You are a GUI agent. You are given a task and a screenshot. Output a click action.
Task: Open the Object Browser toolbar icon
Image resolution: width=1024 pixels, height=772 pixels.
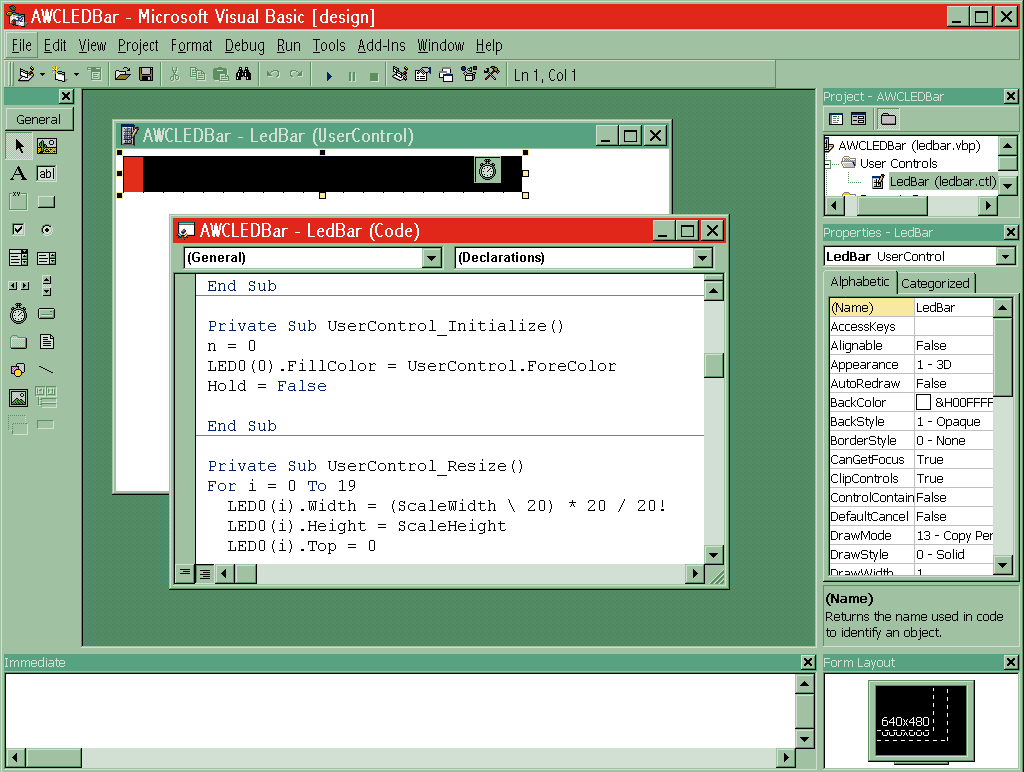(467, 75)
